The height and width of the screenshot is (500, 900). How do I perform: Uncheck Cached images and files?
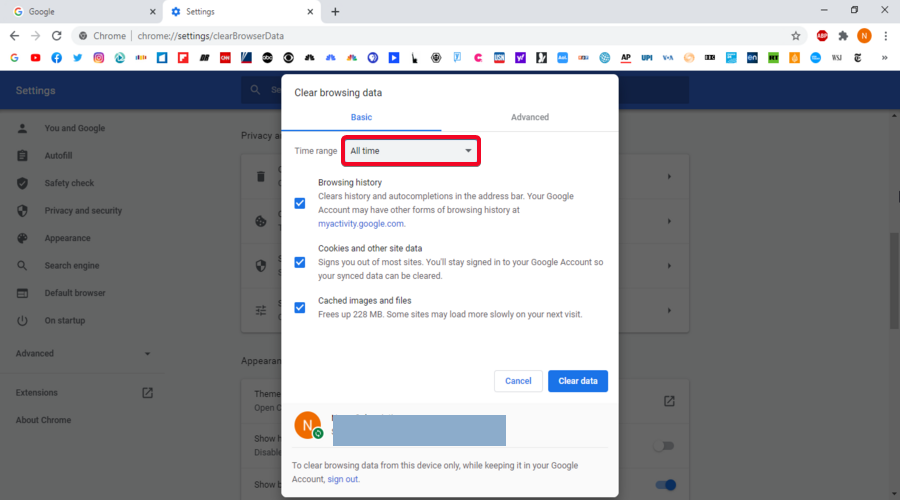[x=300, y=307]
